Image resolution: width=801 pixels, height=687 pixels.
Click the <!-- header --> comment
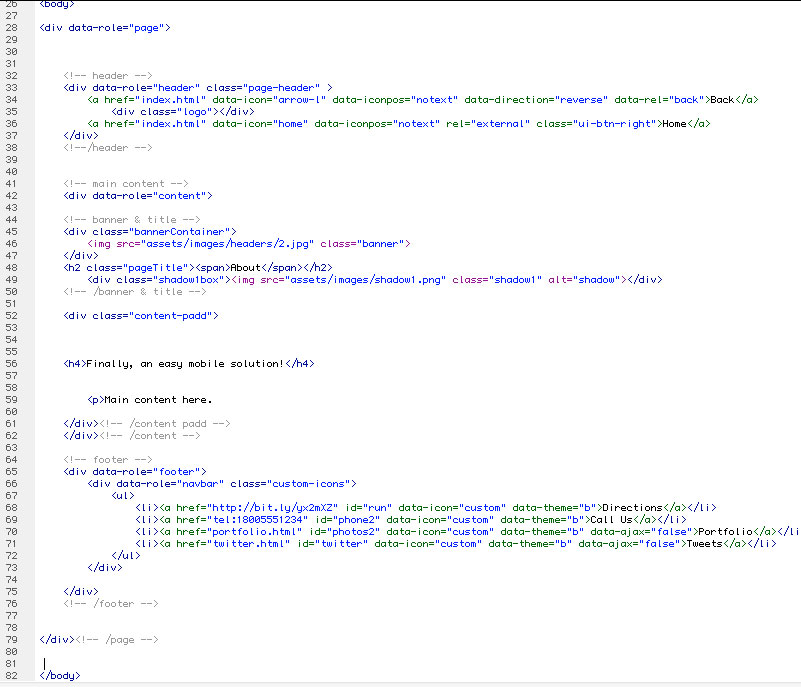point(108,76)
